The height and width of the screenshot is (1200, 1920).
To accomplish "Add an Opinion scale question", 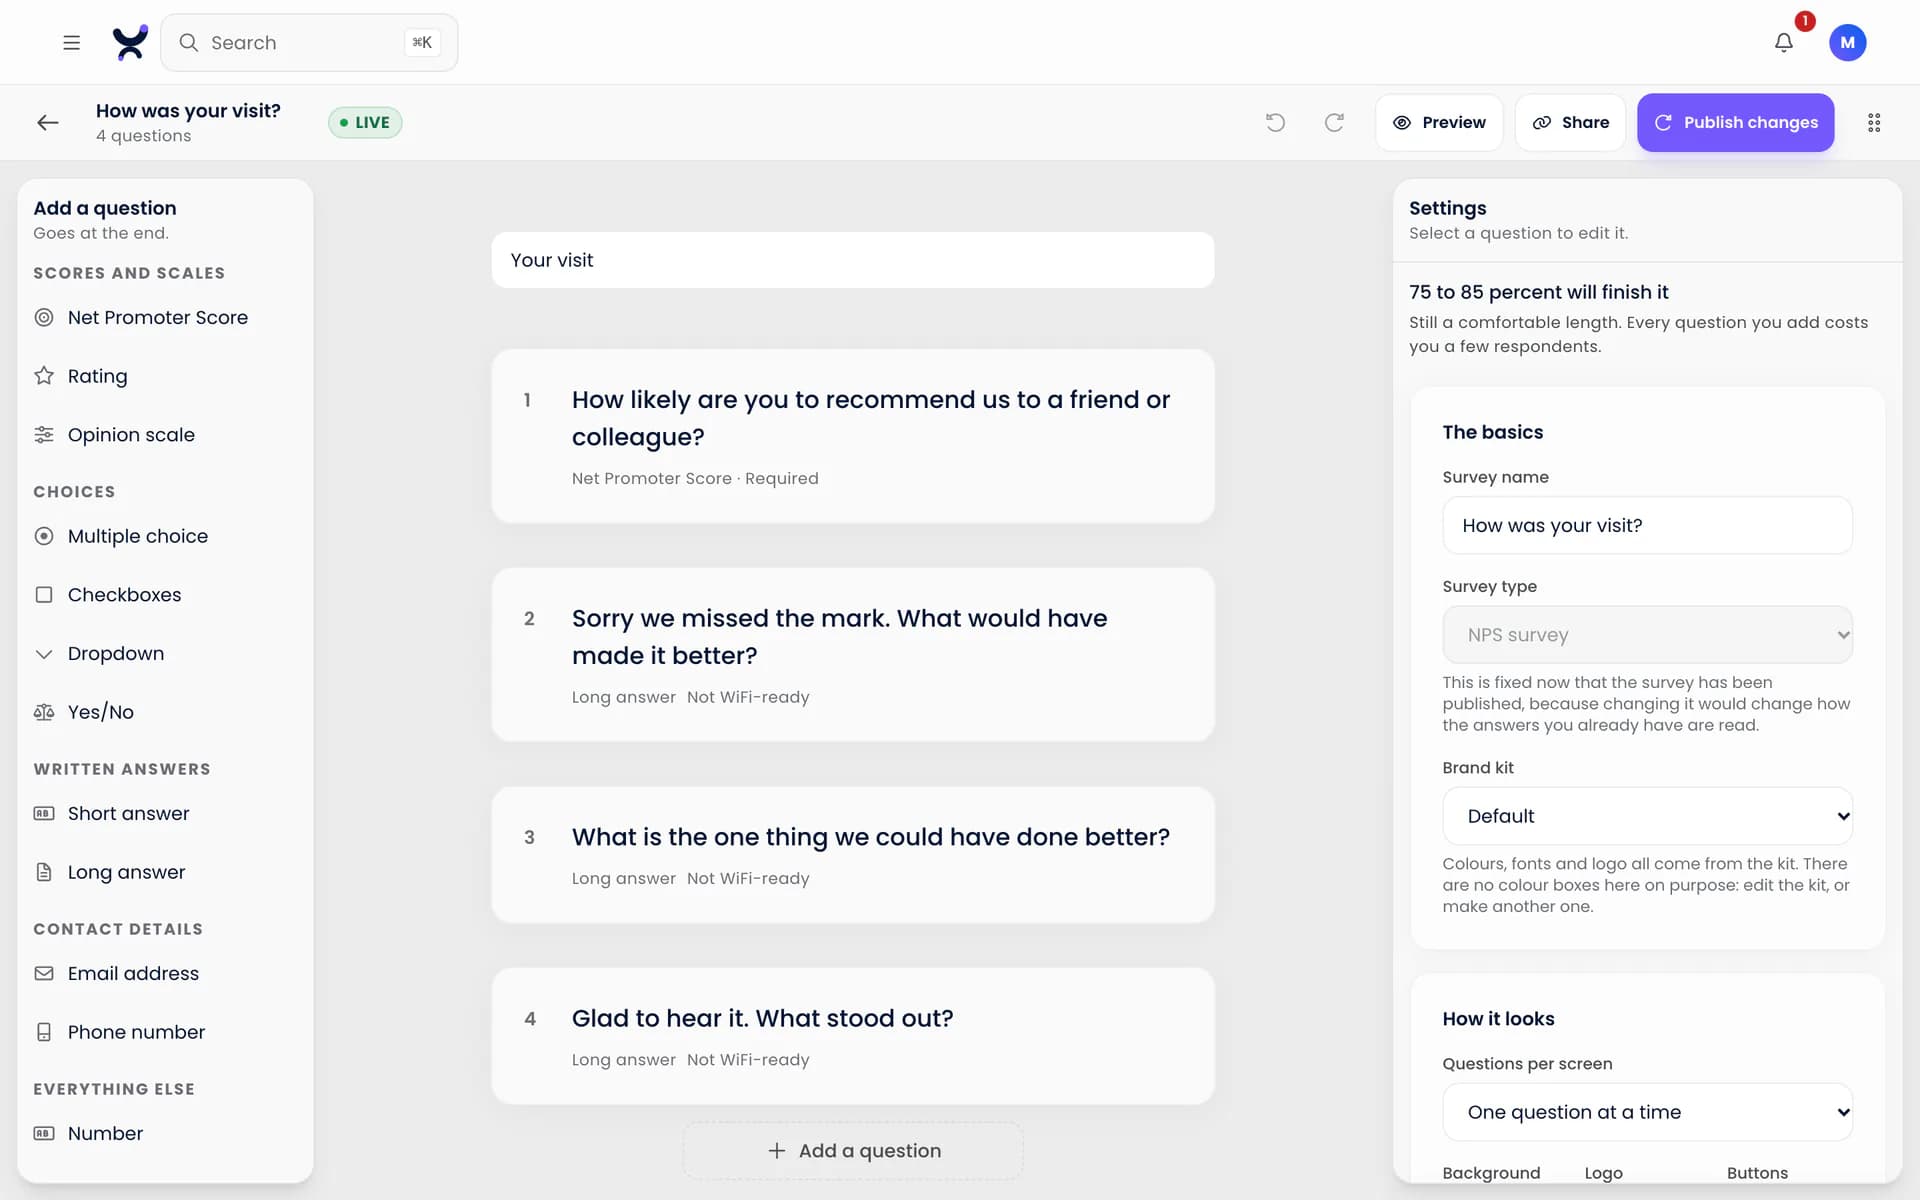I will pyautogui.click(x=165, y=434).
